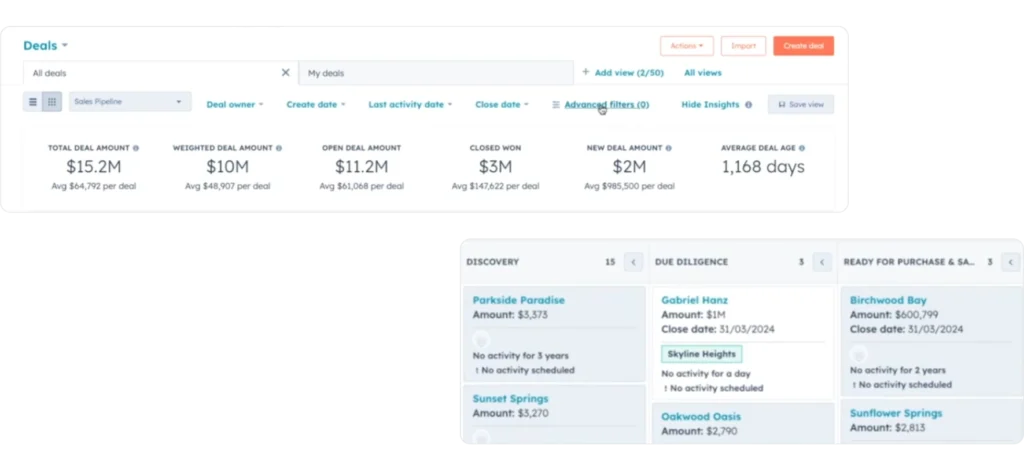Open the Actions menu
Viewport: 1024px width, 453px height.
click(x=686, y=46)
